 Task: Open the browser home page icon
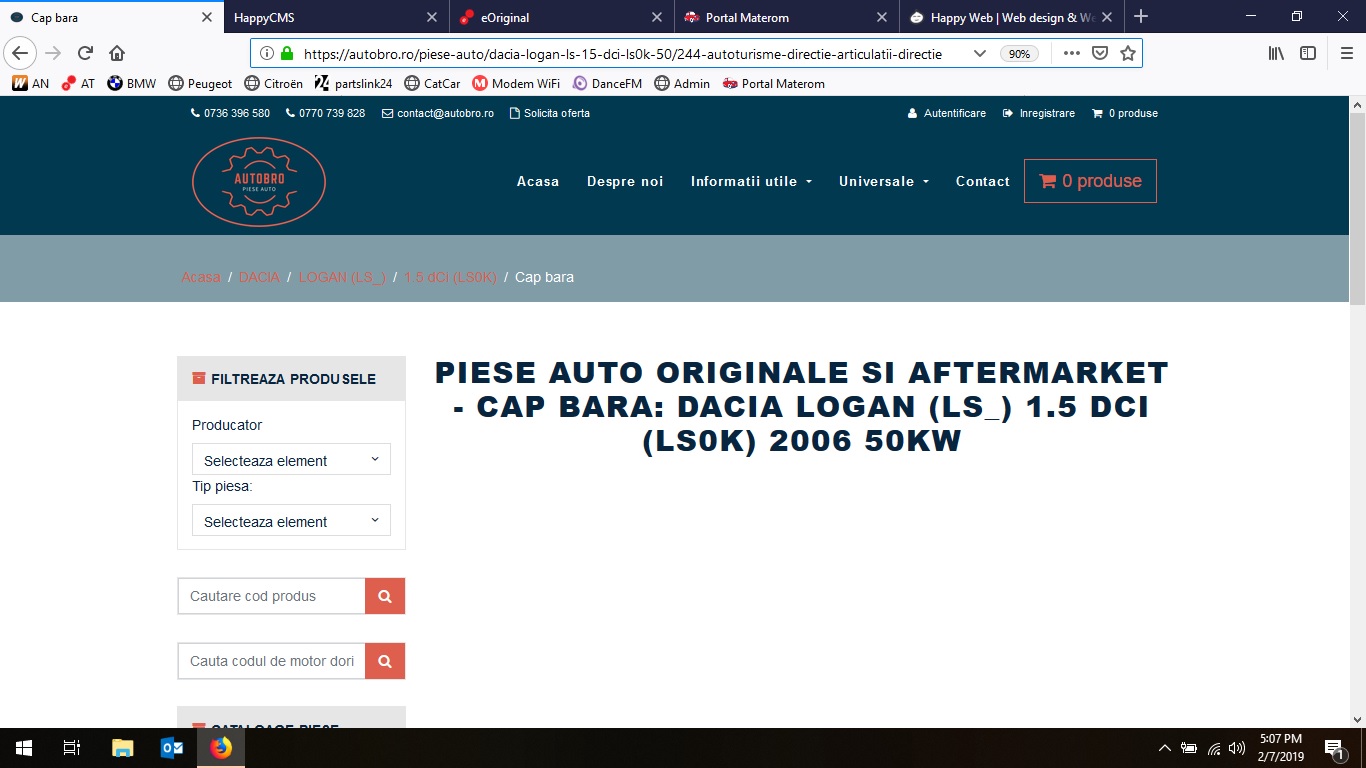117,53
